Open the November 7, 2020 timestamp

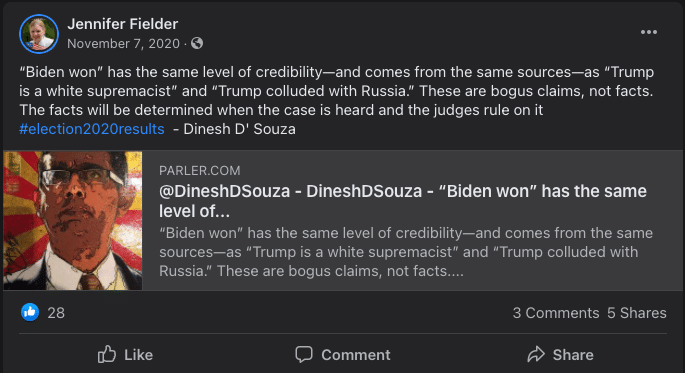click(124, 44)
